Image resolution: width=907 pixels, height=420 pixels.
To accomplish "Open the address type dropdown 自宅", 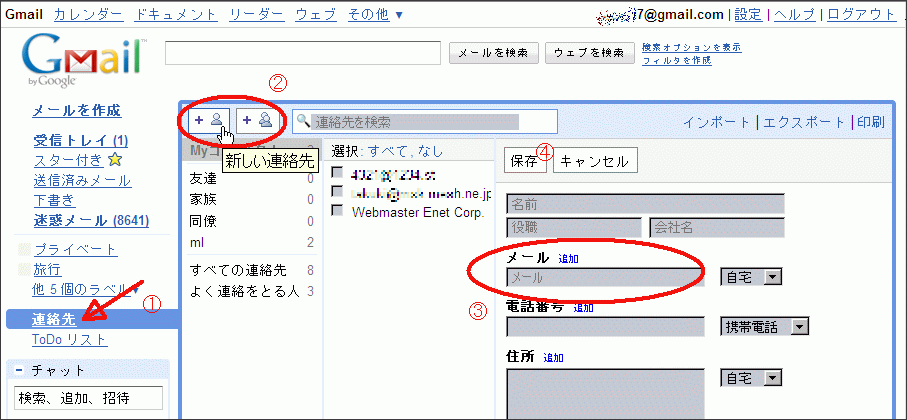I will coord(751,378).
